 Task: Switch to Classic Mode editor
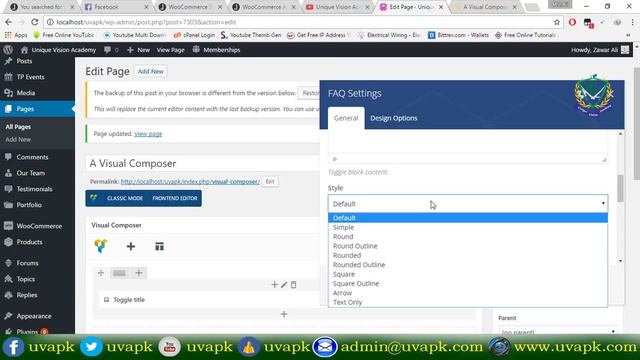pos(125,198)
